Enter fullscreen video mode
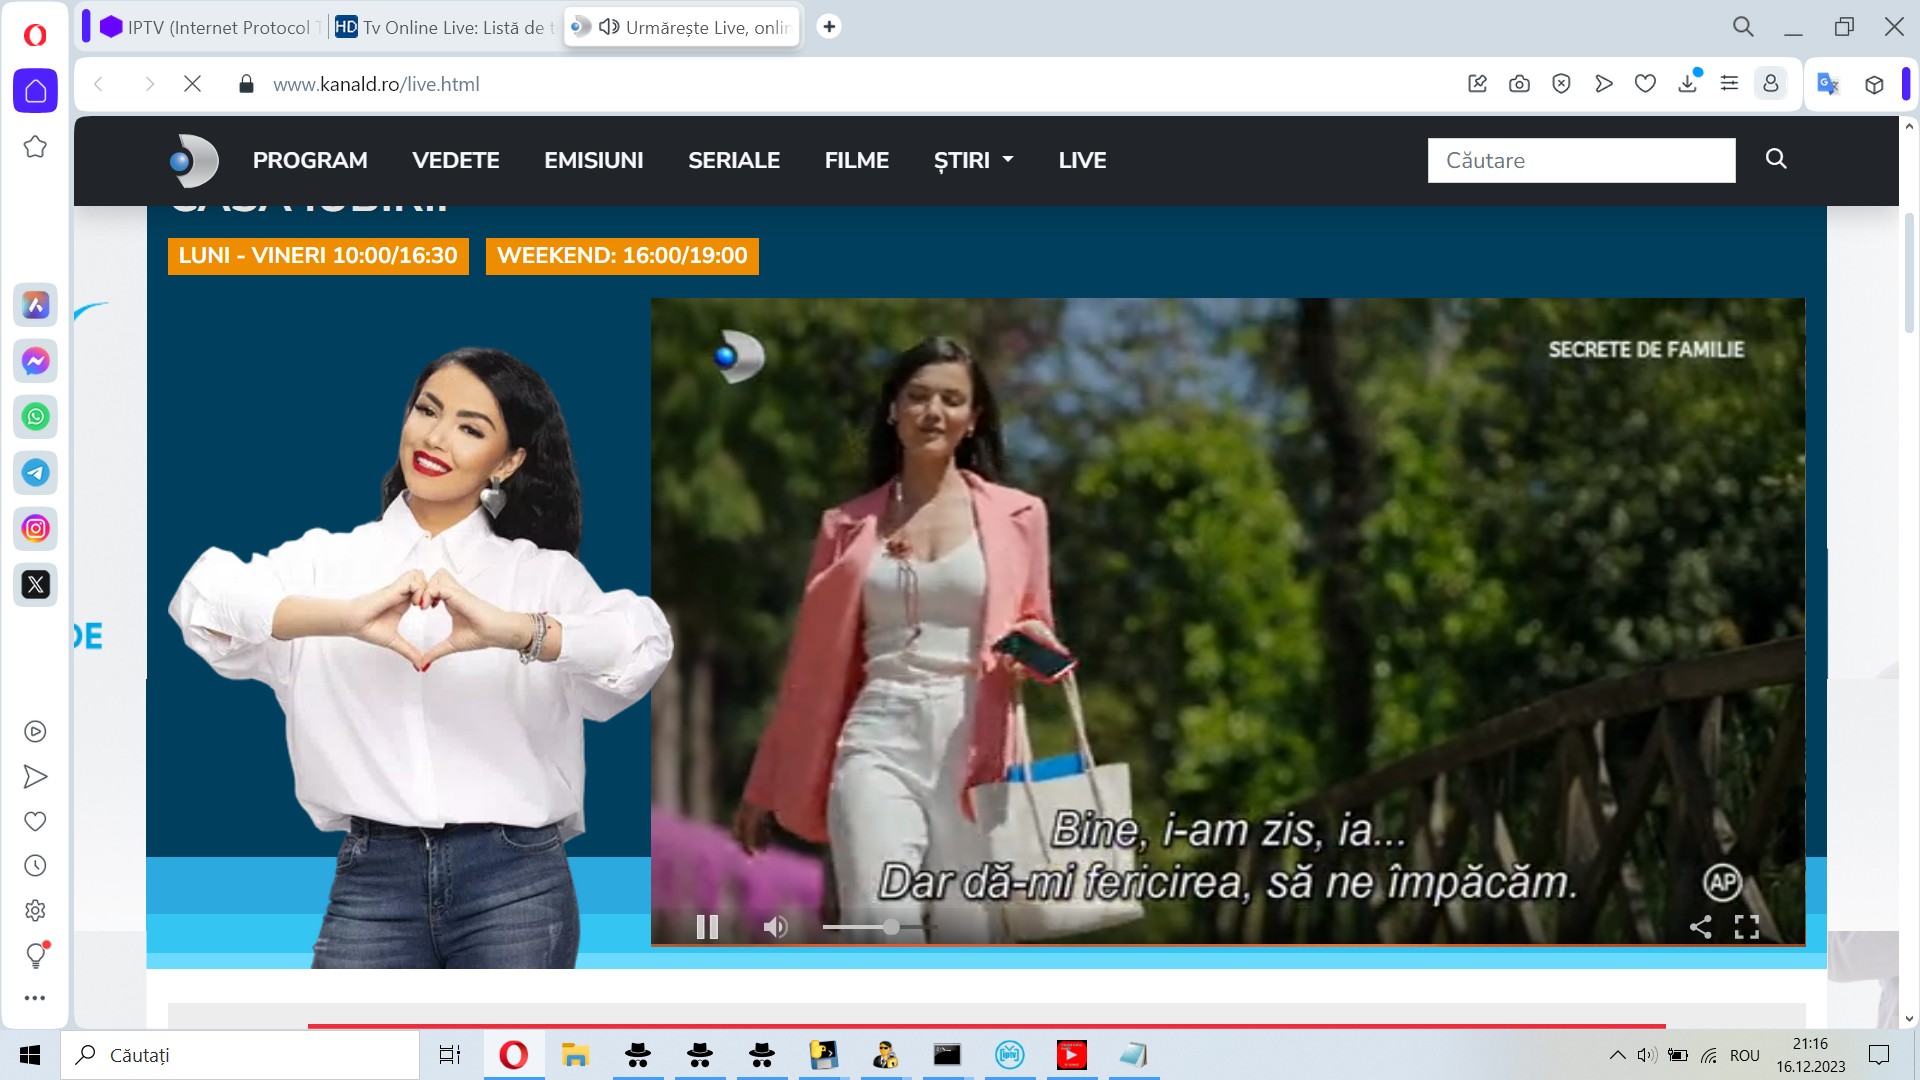Image resolution: width=1920 pixels, height=1080 pixels. [1747, 927]
